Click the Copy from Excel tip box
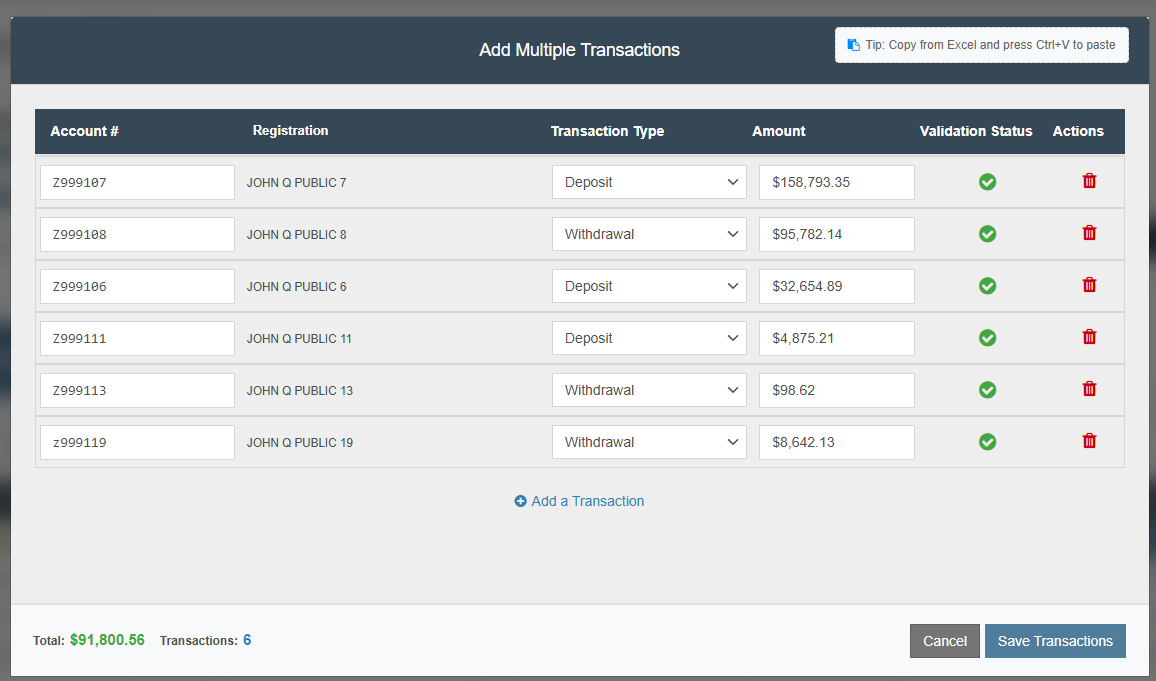This screenshot has width=1156, height=681. point(981,45)
